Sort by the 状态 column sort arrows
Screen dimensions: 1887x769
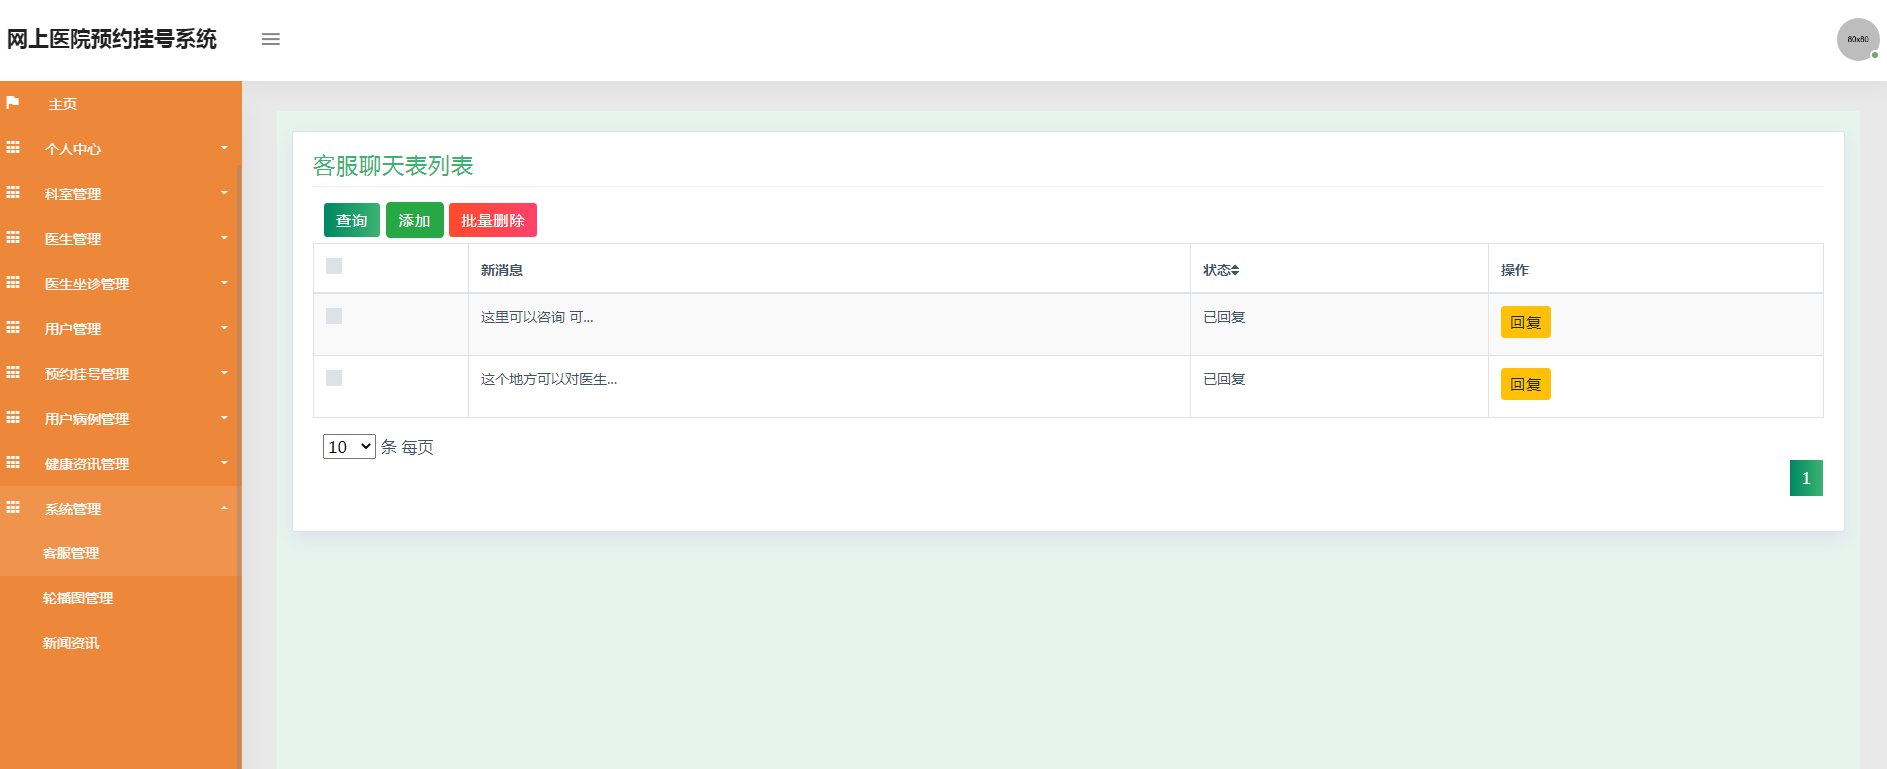coord(1235,270)
